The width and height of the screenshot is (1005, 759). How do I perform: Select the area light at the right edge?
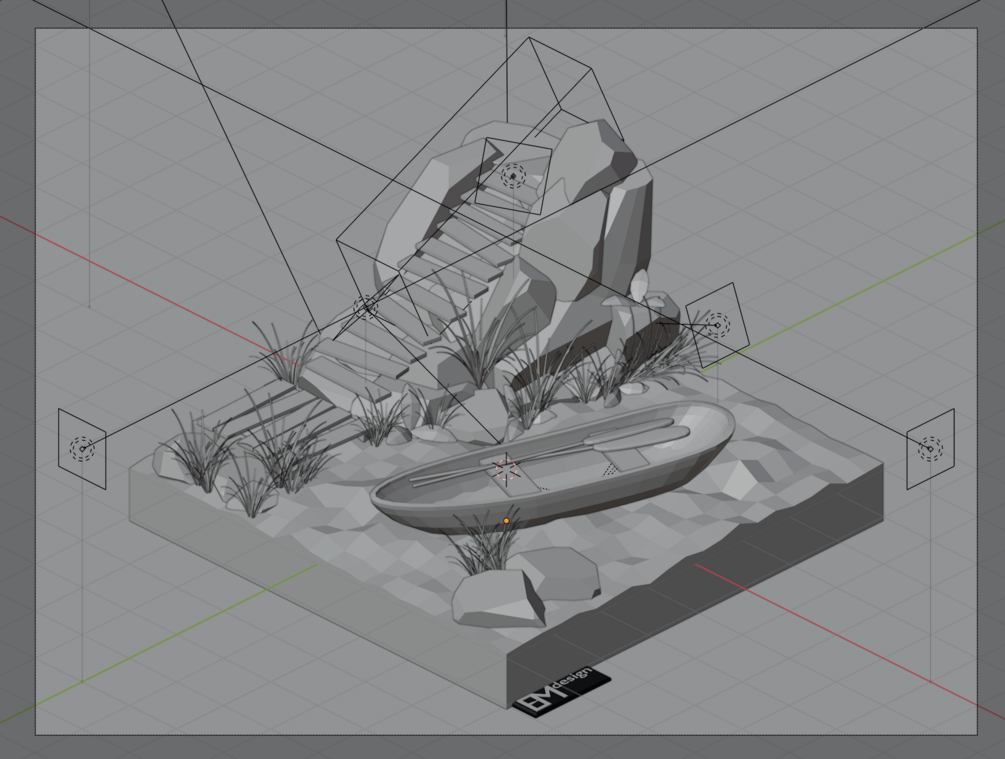click(x=930, y=449)
